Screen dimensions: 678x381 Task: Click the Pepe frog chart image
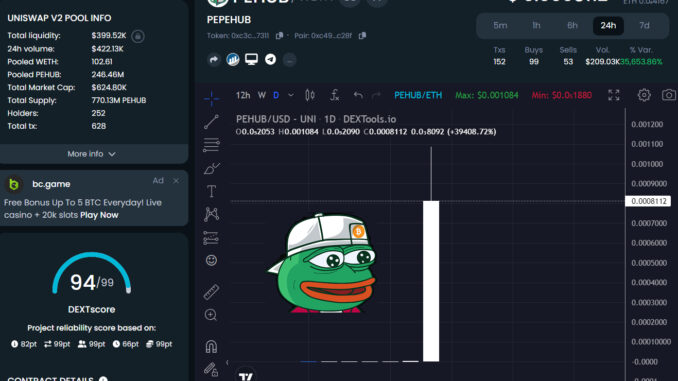click(323, 263)
